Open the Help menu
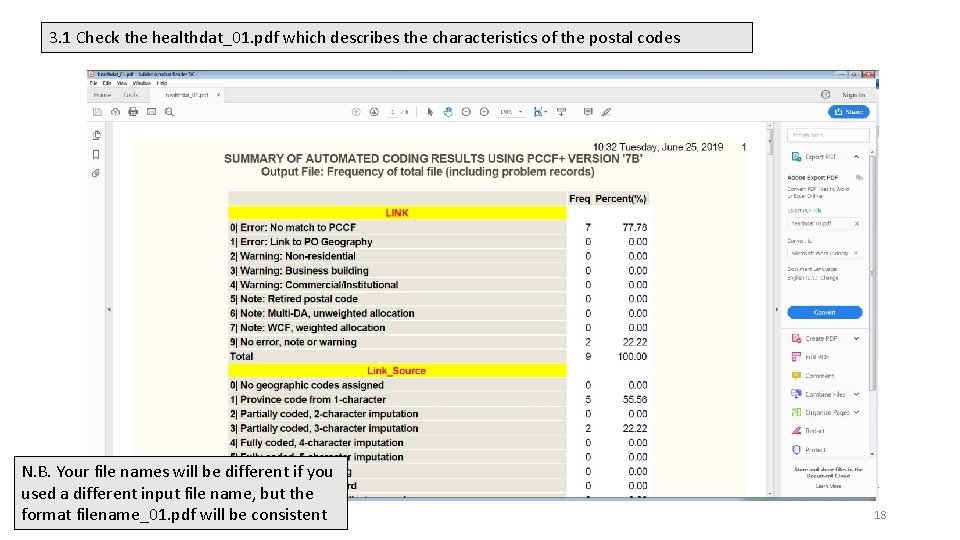Screen dimensions: 960x540 click(162, 83)
